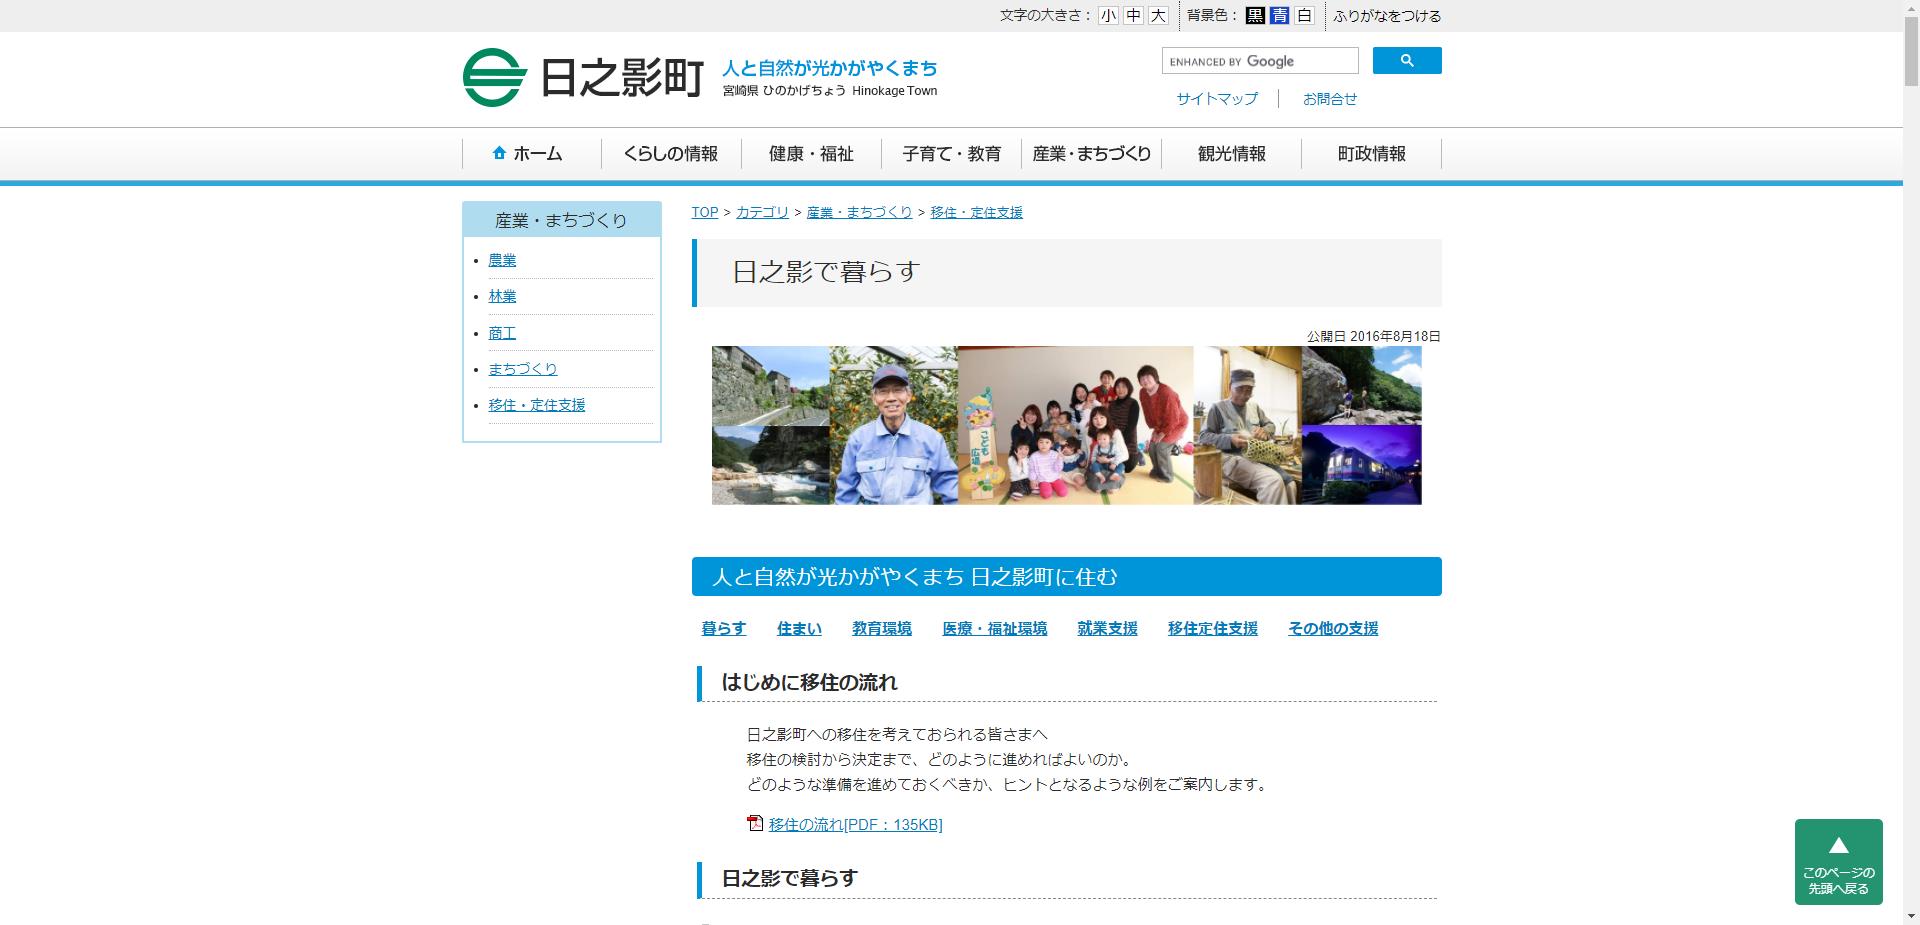Switch to the 子育て・教育 section
The height and width of the screenshot is (925, 1920).
click(951, 154)
